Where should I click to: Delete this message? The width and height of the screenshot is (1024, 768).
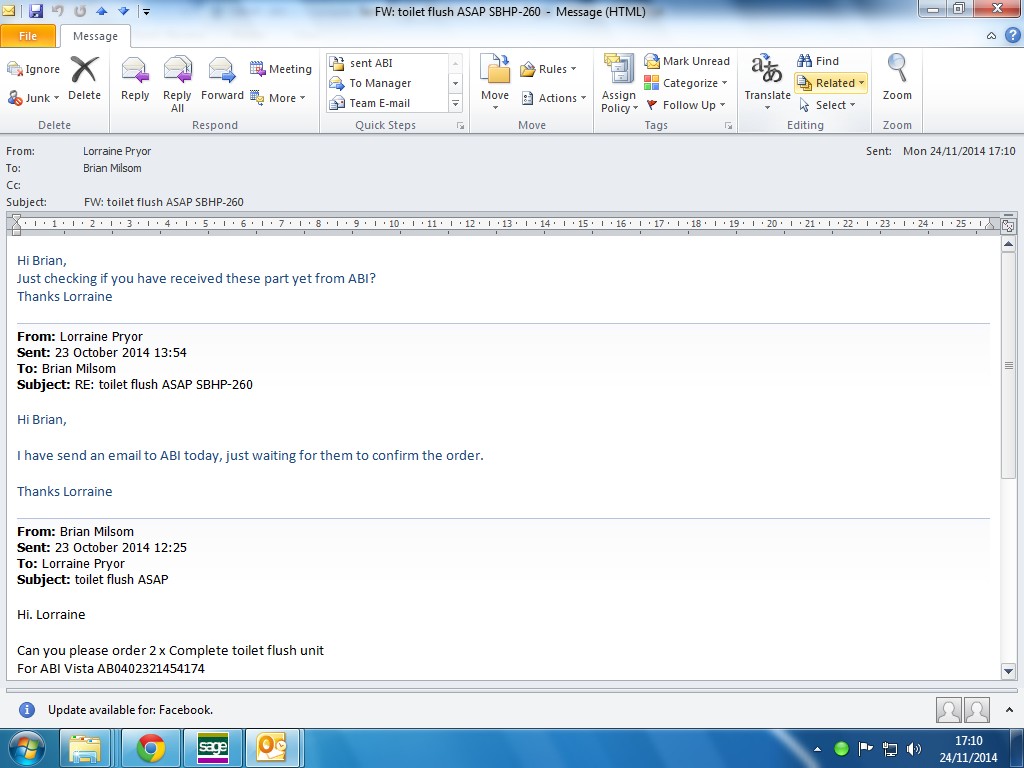tap(85, 78)
